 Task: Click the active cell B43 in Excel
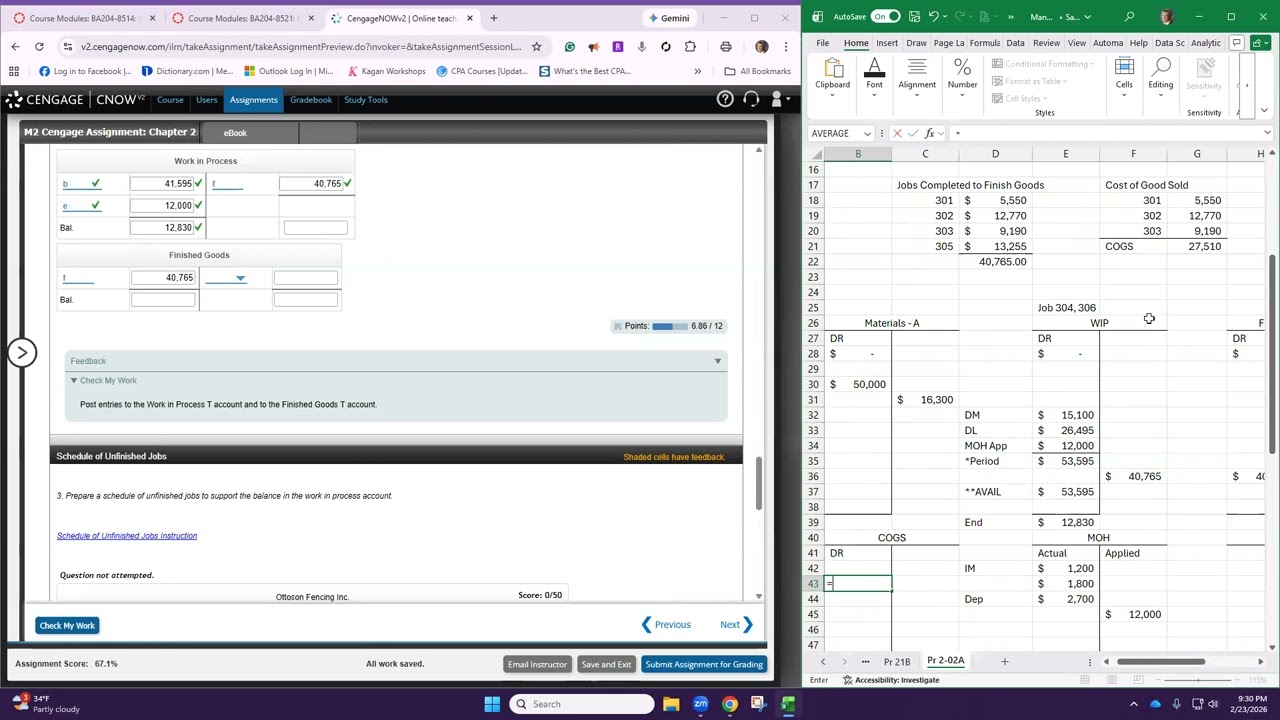coord(858,583)
